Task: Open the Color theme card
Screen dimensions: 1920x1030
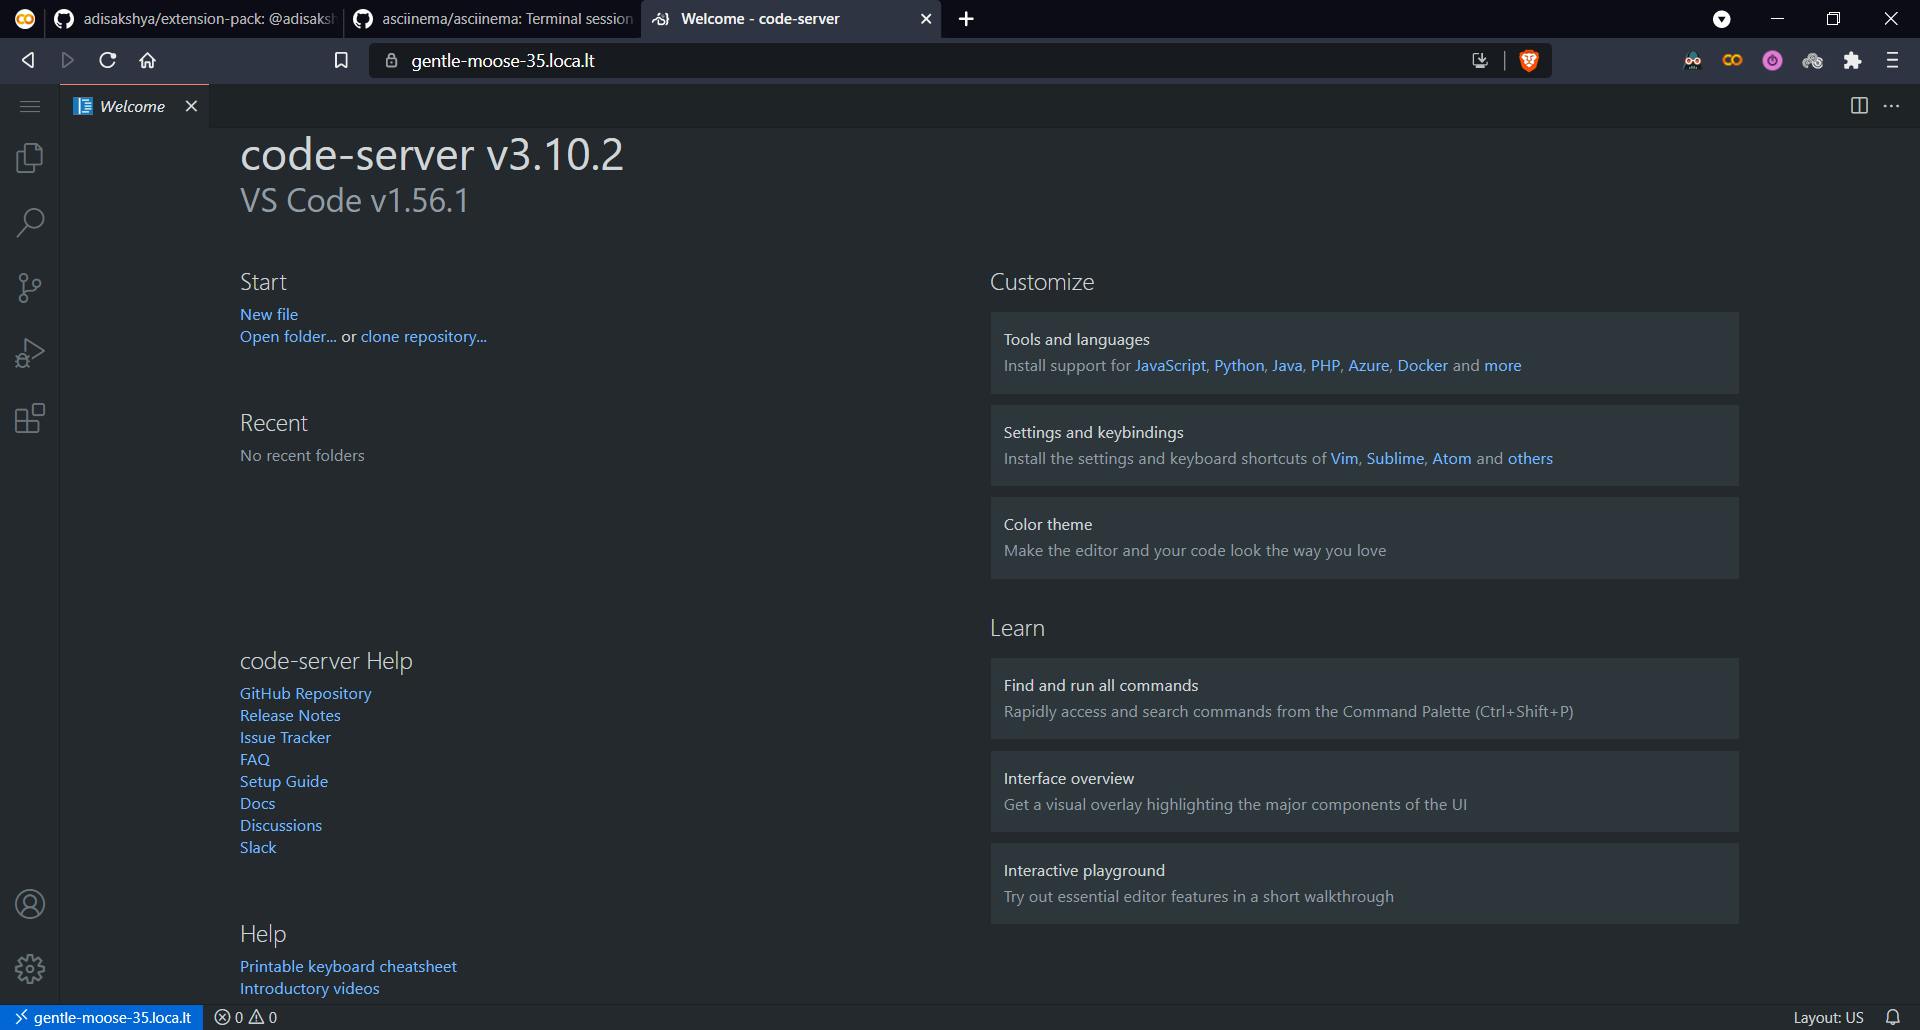Action: [x=1363, y=537]
